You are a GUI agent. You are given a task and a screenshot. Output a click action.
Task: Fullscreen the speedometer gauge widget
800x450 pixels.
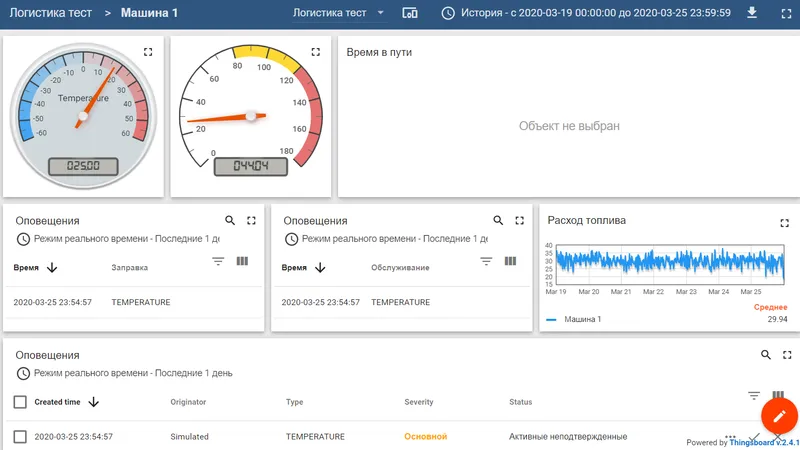tap(316, 52)
